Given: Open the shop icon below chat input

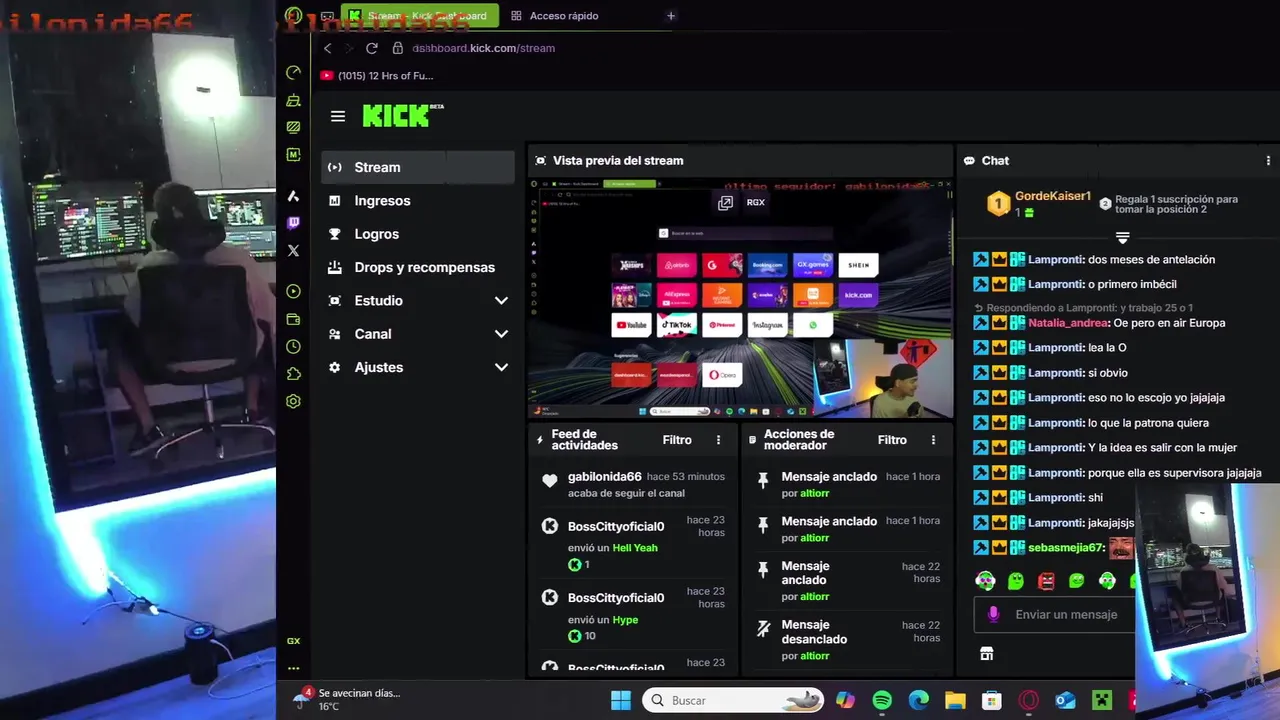Looking at the screenshot, I should point(986,654).
